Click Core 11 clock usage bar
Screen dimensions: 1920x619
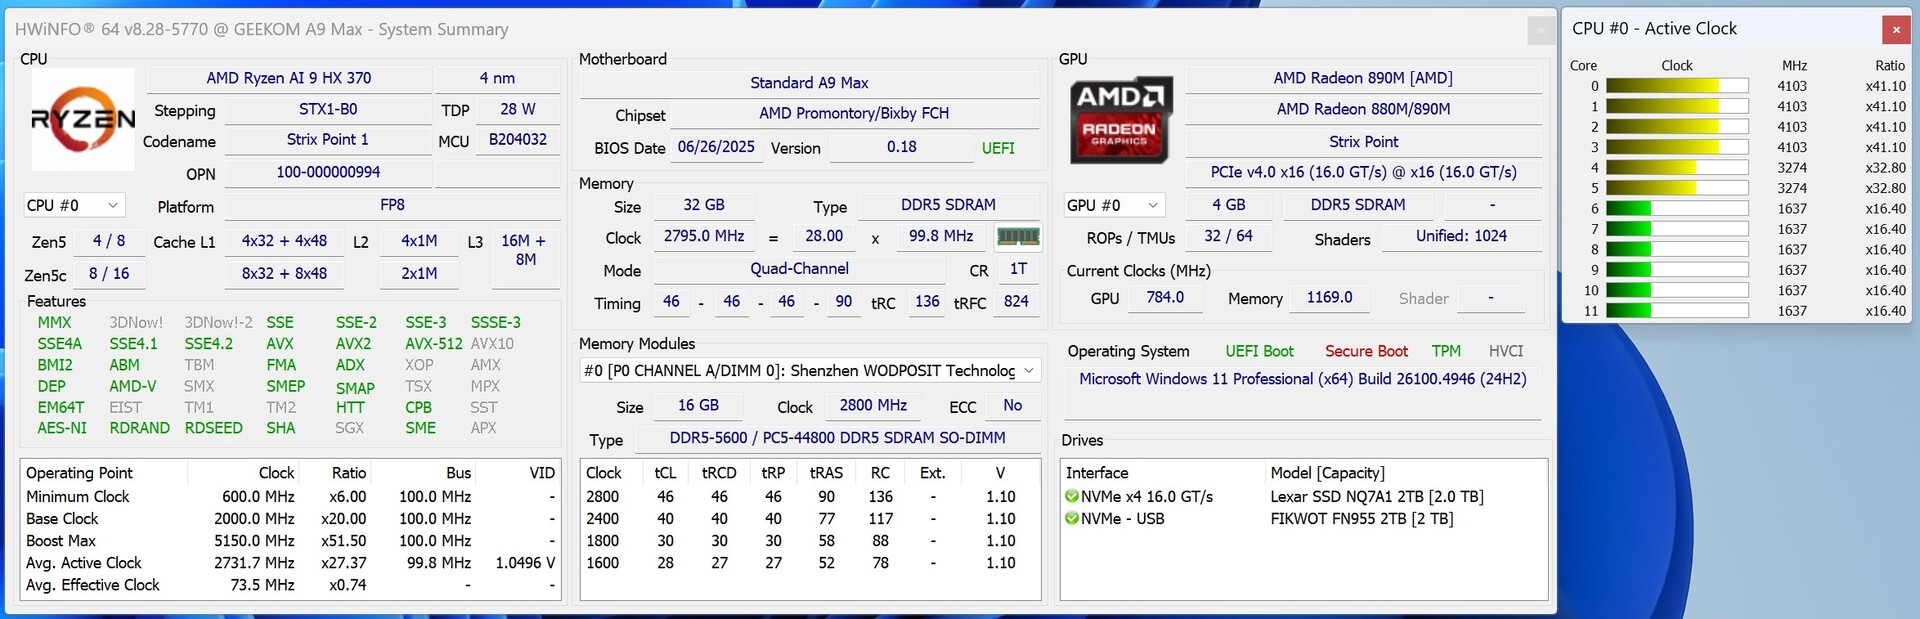[x=1677, y=311]
